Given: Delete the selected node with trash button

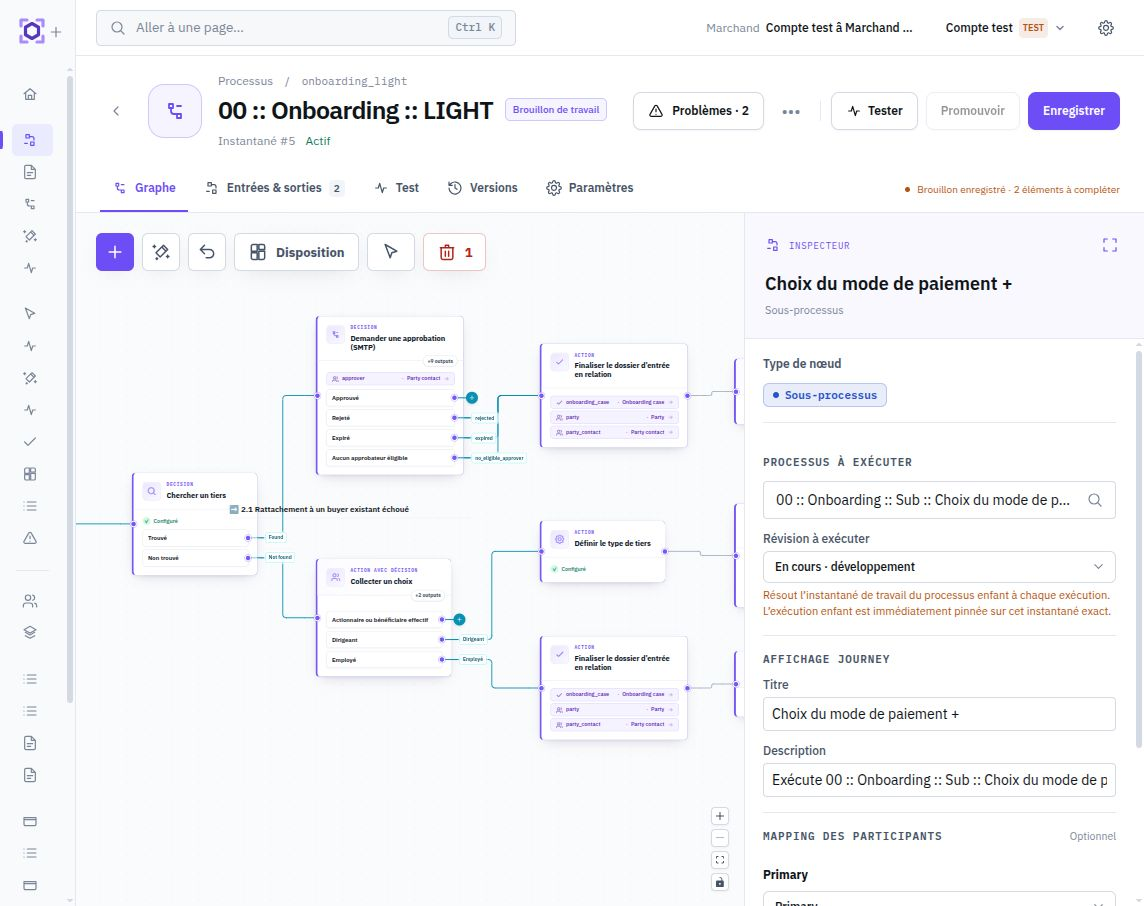Looking at the screenshot, I should (455, 252).
